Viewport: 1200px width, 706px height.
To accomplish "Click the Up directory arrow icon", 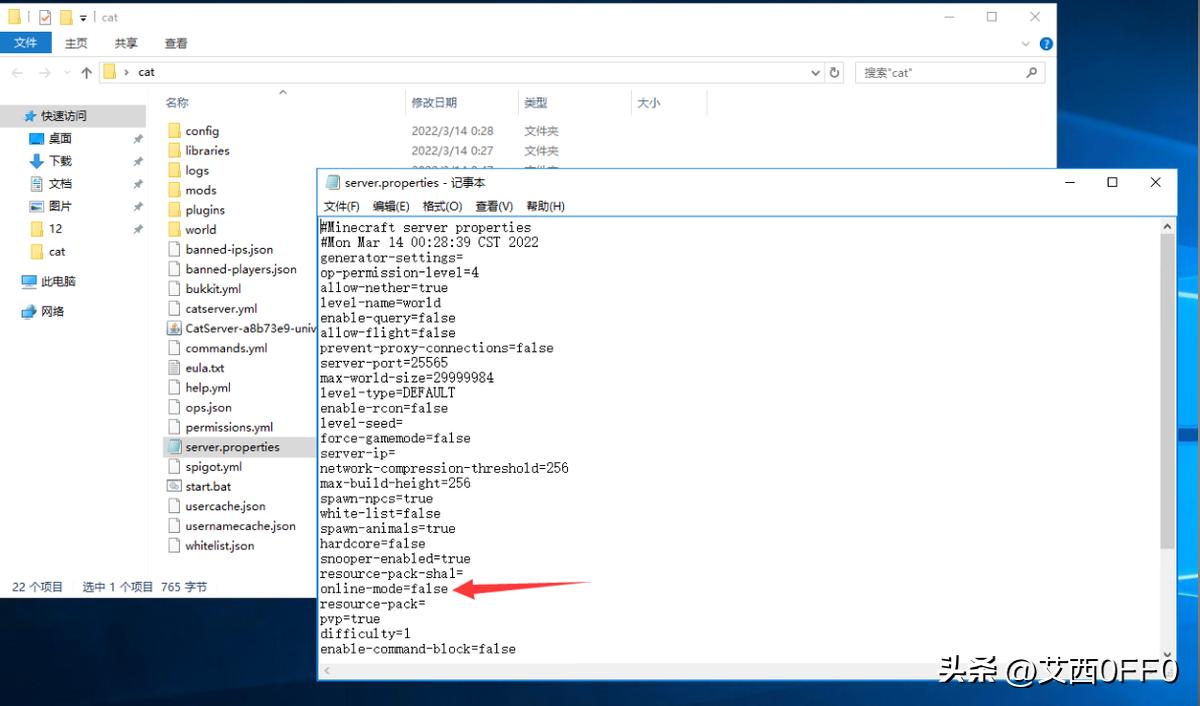I will 86,72.
